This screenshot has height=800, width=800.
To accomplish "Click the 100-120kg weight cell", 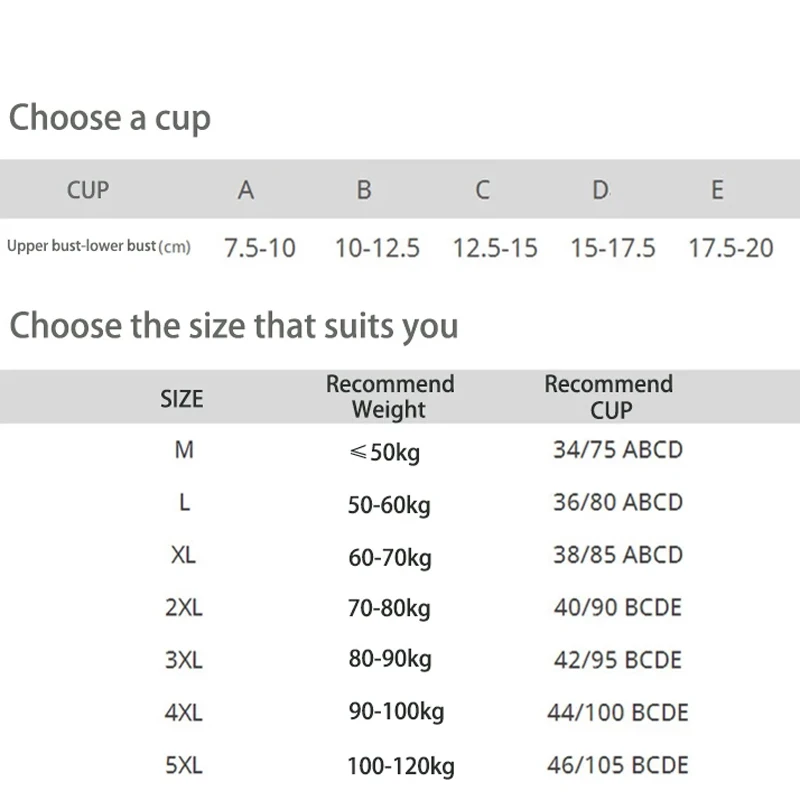I will (x=400, y=767).
